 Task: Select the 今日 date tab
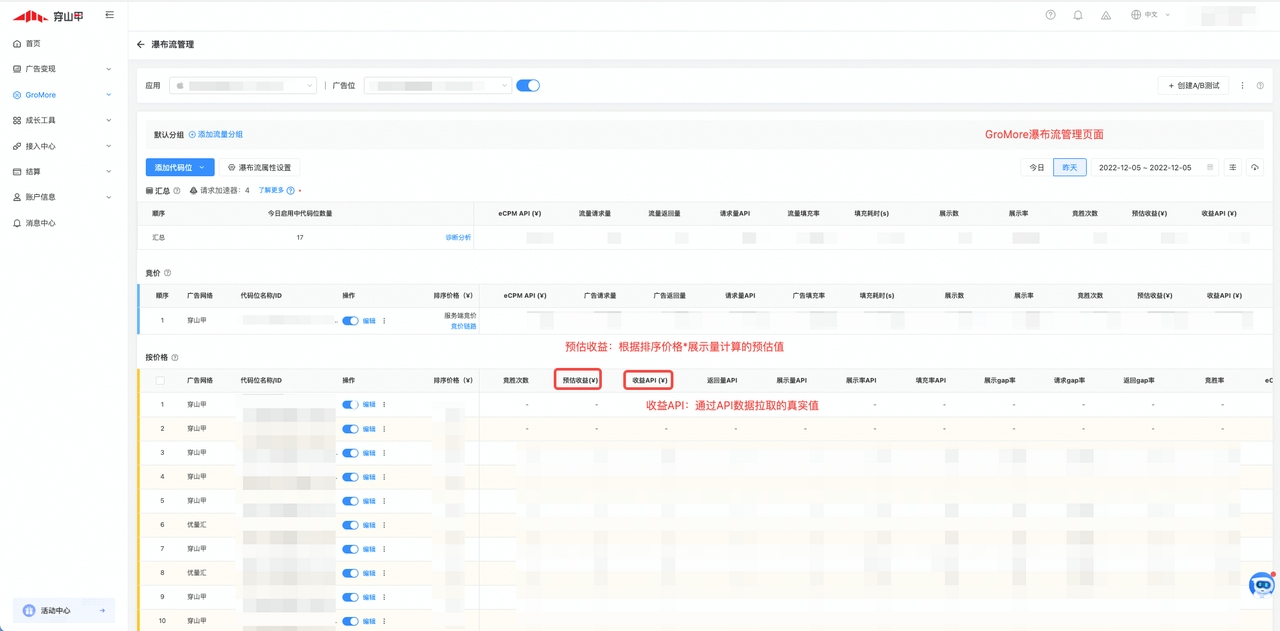pyautogui.click(x=1037, y=168)
